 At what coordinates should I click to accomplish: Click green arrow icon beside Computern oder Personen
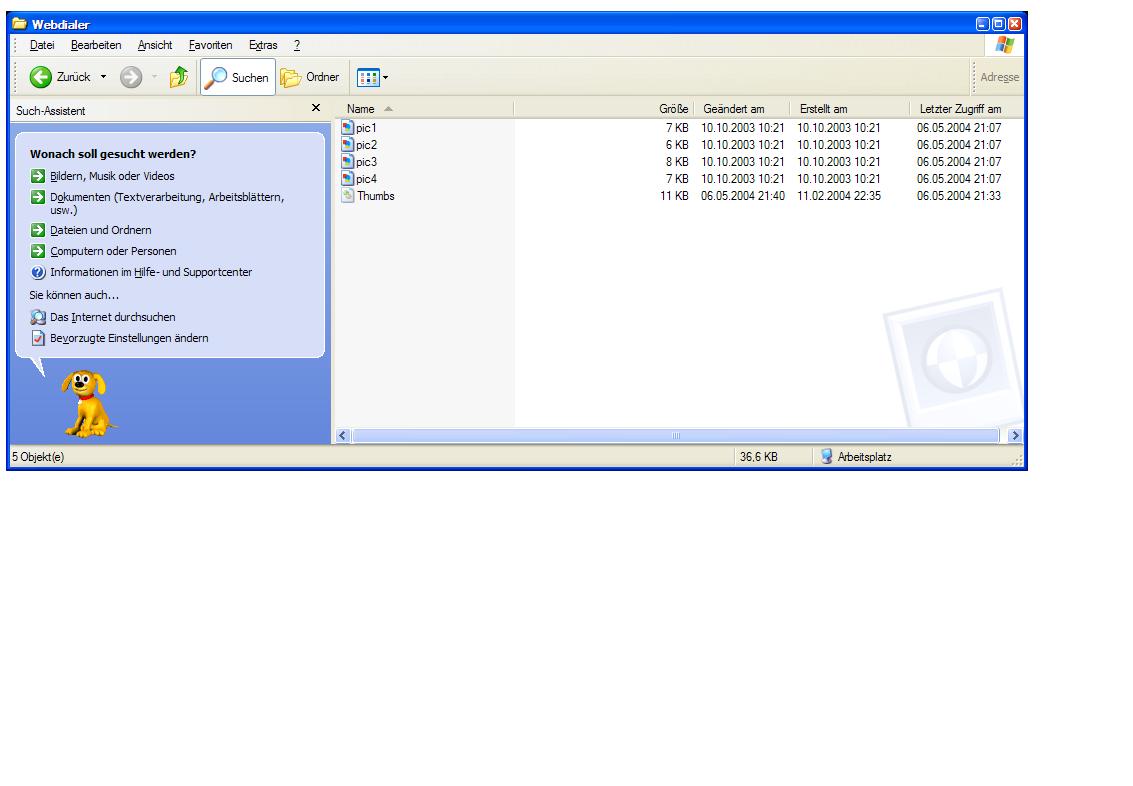(x=38, y=251)
